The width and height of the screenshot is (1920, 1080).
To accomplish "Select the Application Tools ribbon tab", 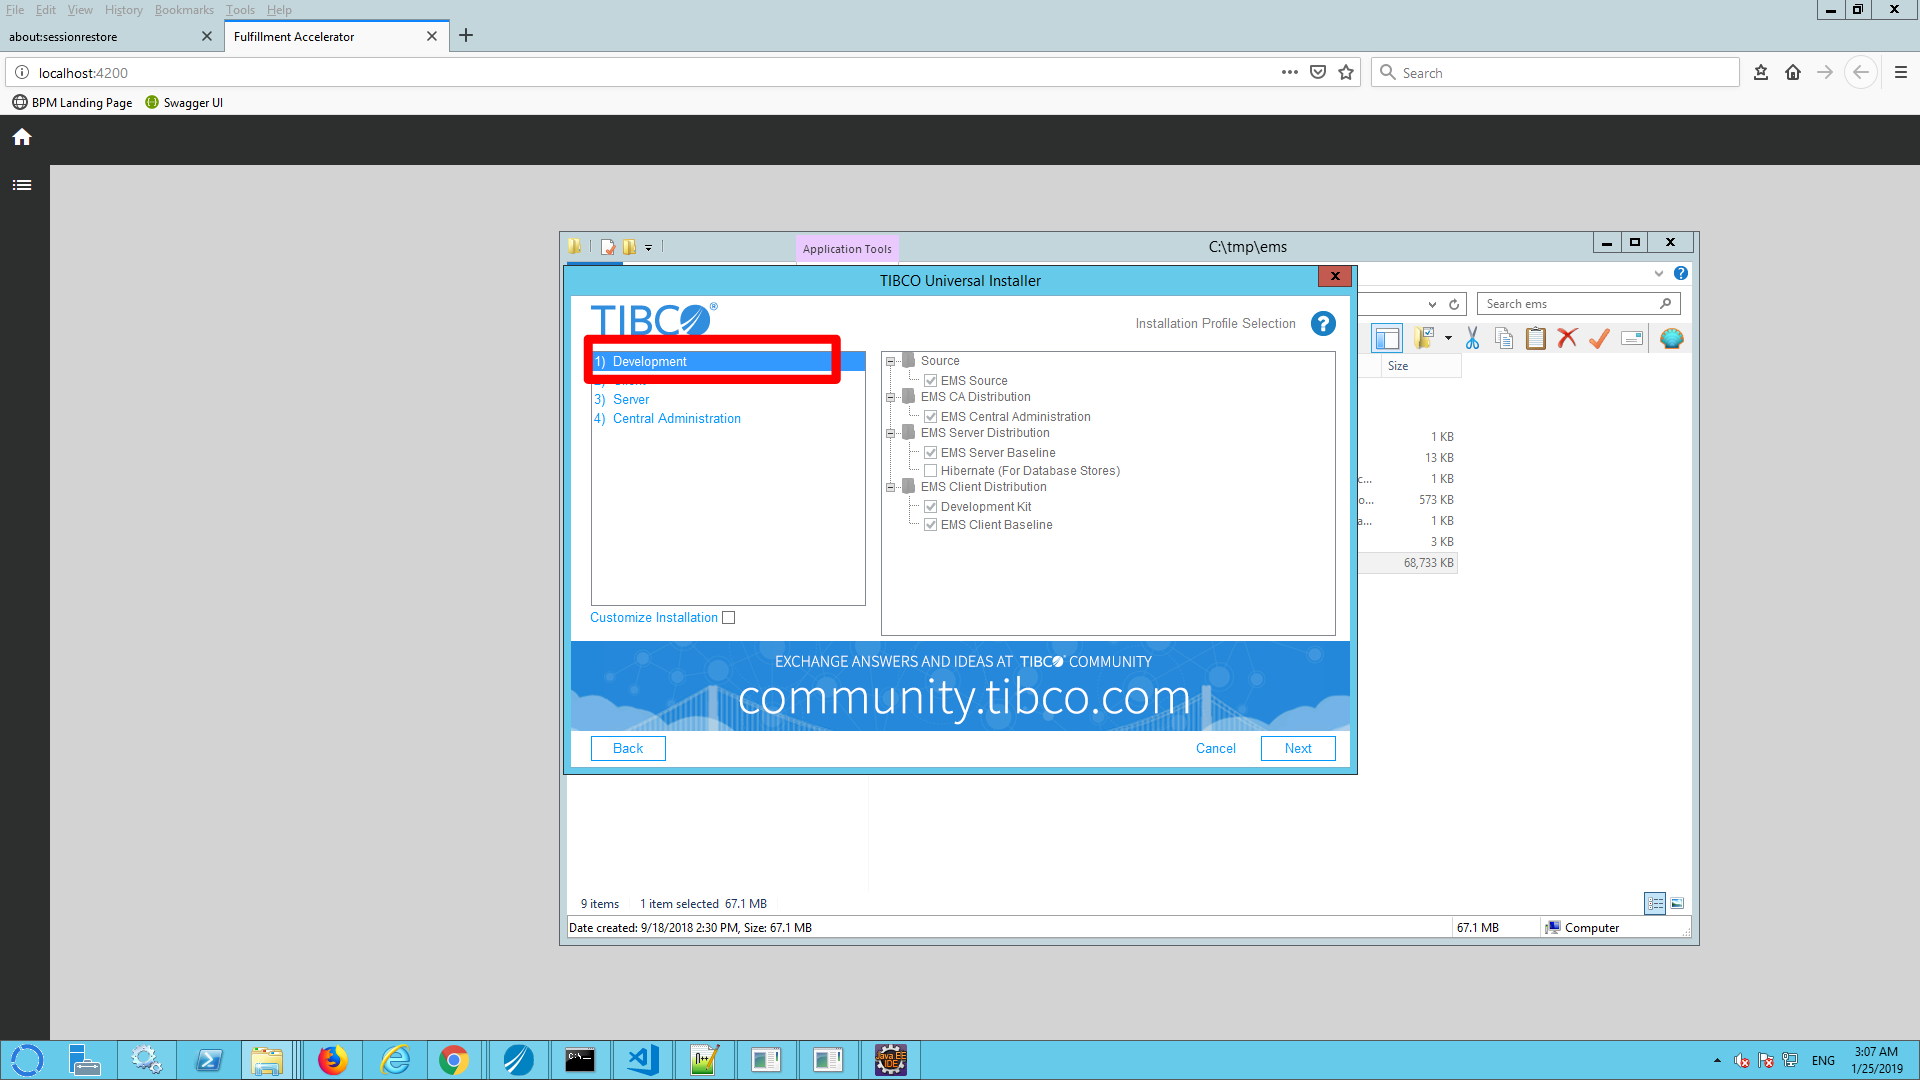I will pos(847,249).
